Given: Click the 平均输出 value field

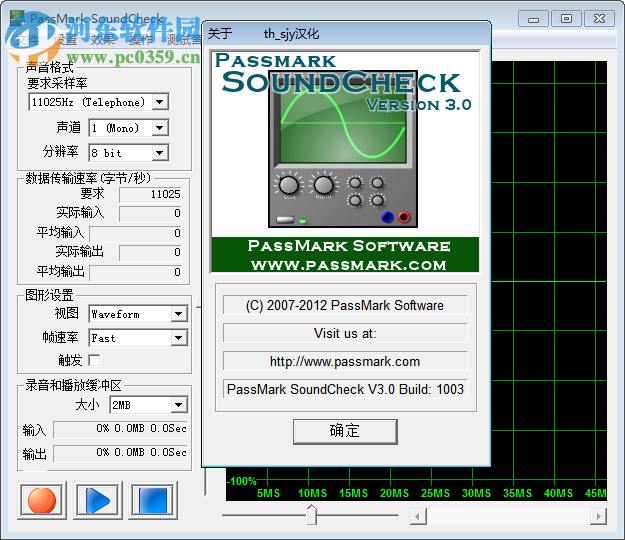Looking at the screenshot, I should click(x=136, y=273).
